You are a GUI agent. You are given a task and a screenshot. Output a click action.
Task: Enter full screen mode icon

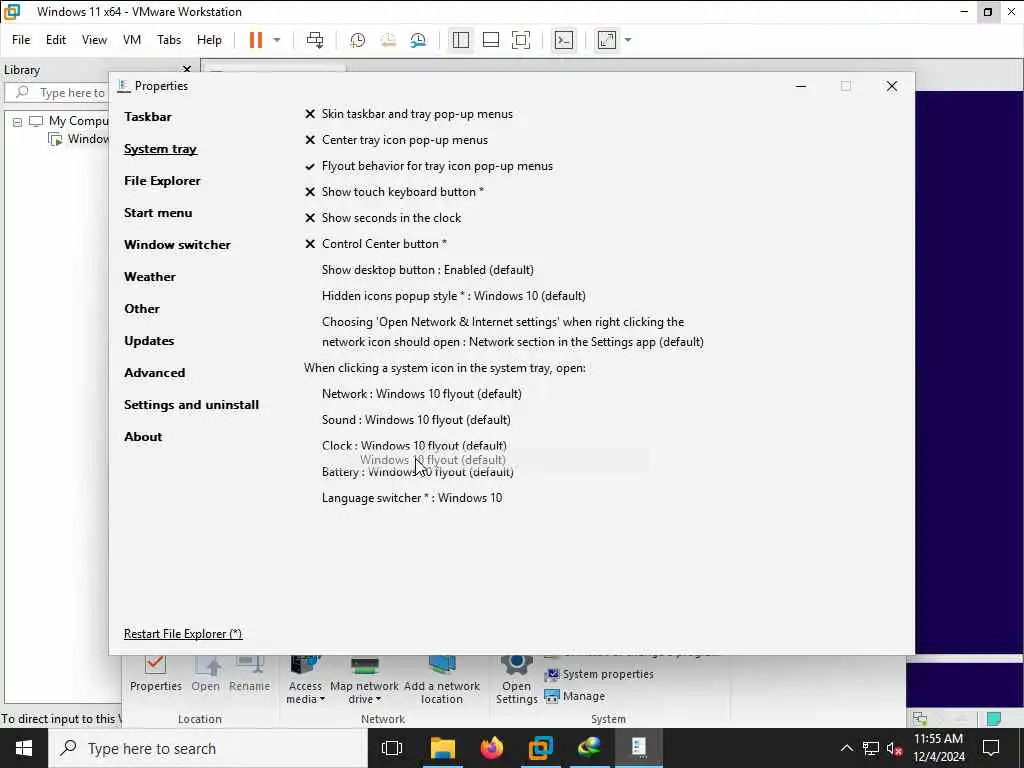pos(520,40)
